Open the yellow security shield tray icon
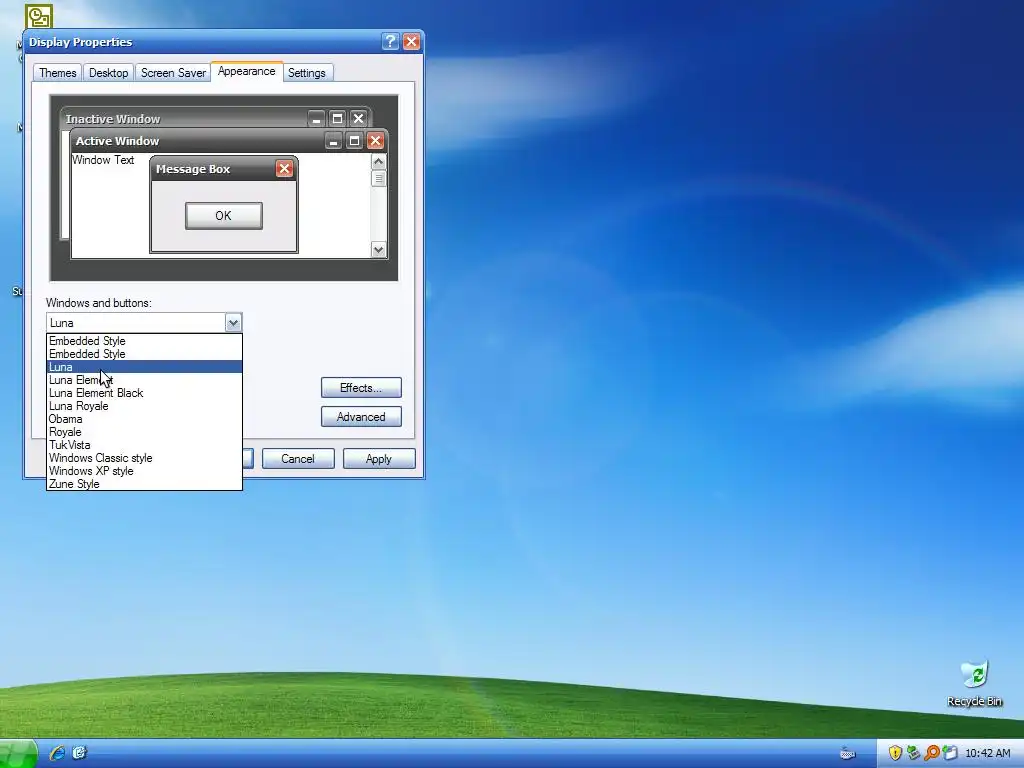1024x768 pixels. tap(895, 753)
